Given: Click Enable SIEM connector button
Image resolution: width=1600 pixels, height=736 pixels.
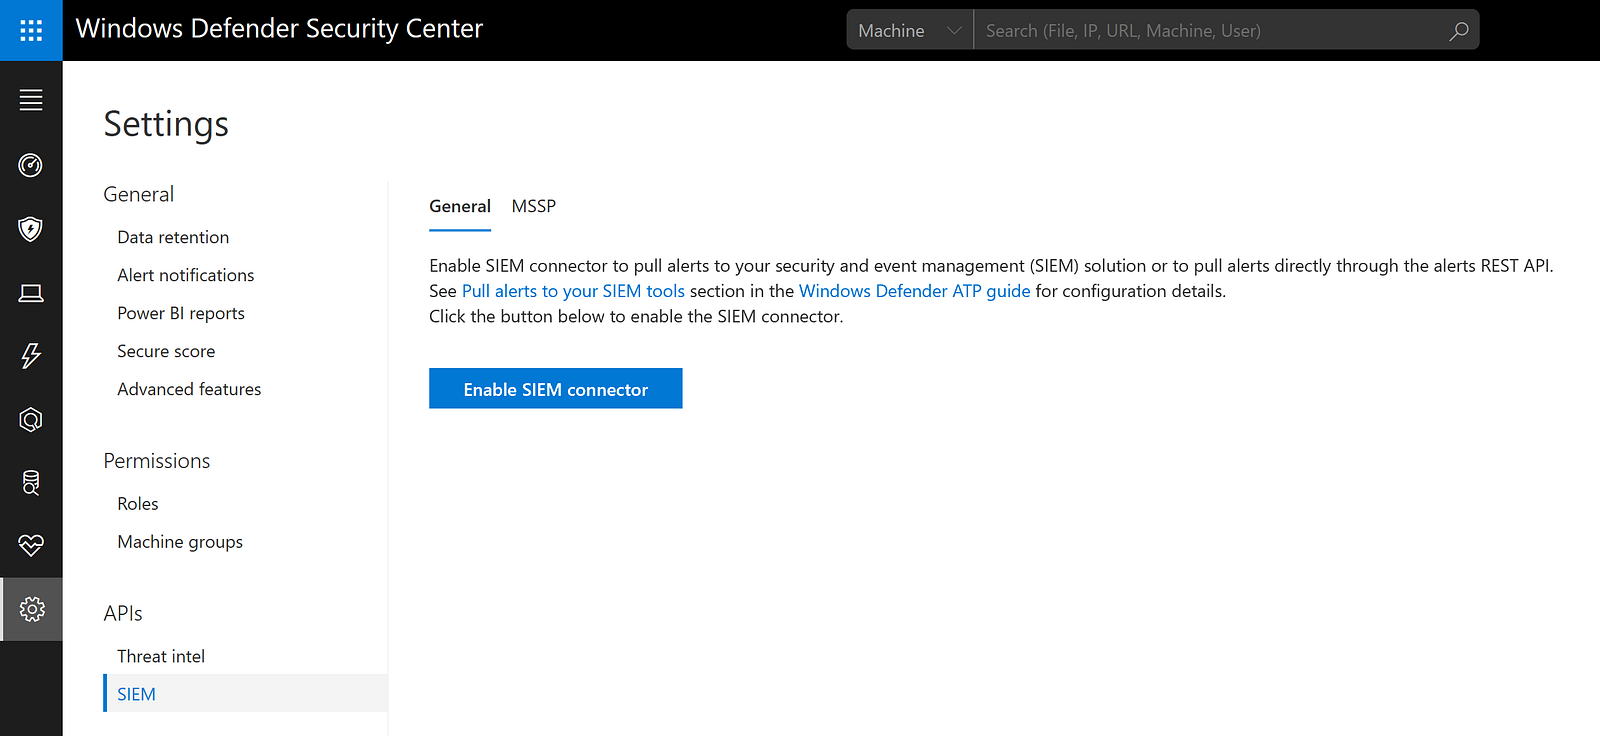Looking at the screenshot, I should click(x=555, y=389).
